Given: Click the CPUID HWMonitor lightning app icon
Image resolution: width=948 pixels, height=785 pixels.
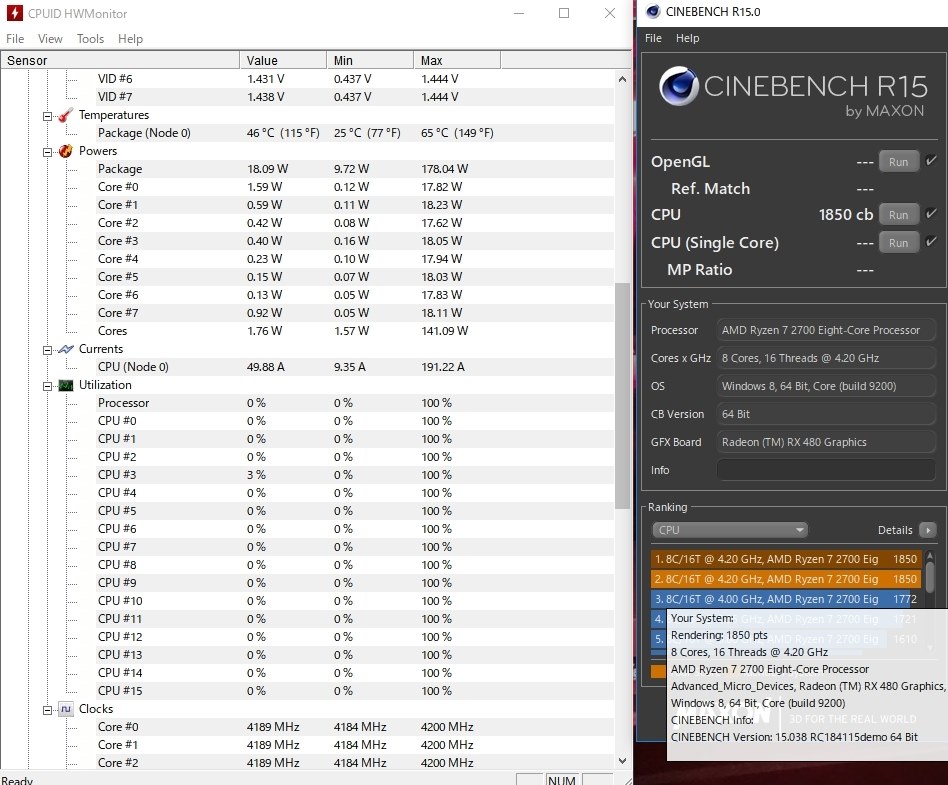Looking at the screenshot, I should 15,13.
